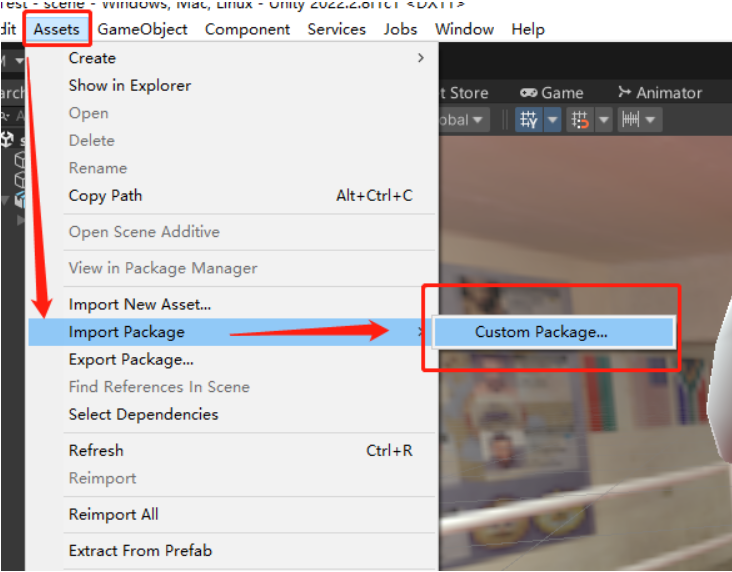Open the Global handle rotation dropdown

coord(462,120)
